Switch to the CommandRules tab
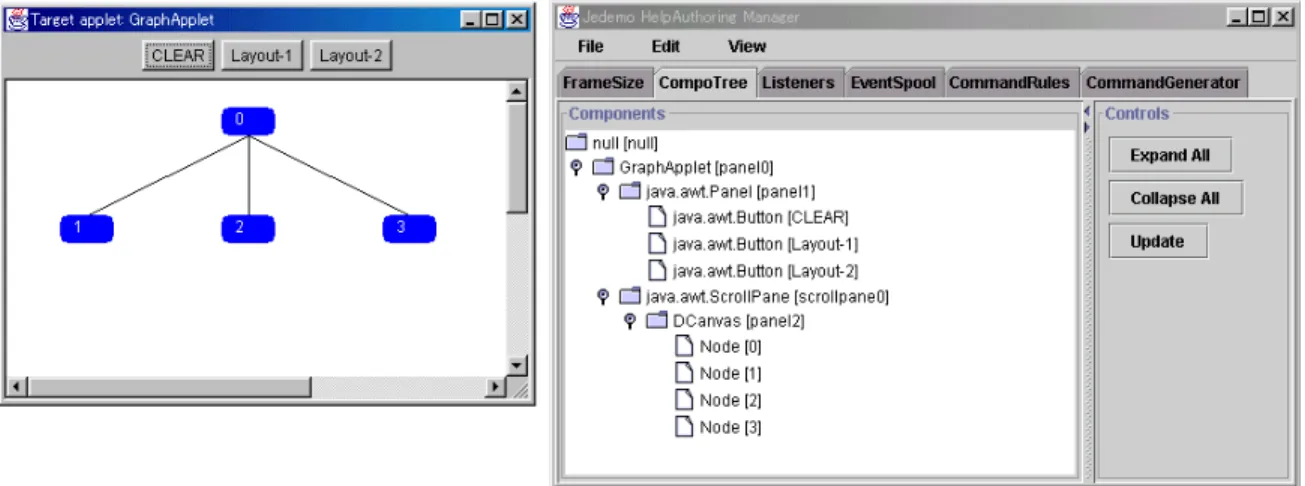Screen dimensions: 1305x486 pos(1009,83)
